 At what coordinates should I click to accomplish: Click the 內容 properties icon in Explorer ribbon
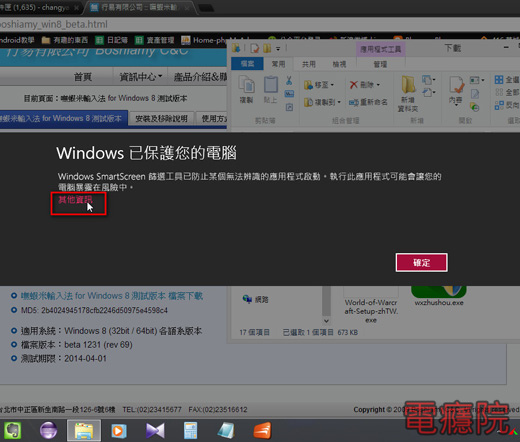coord(456,90)
